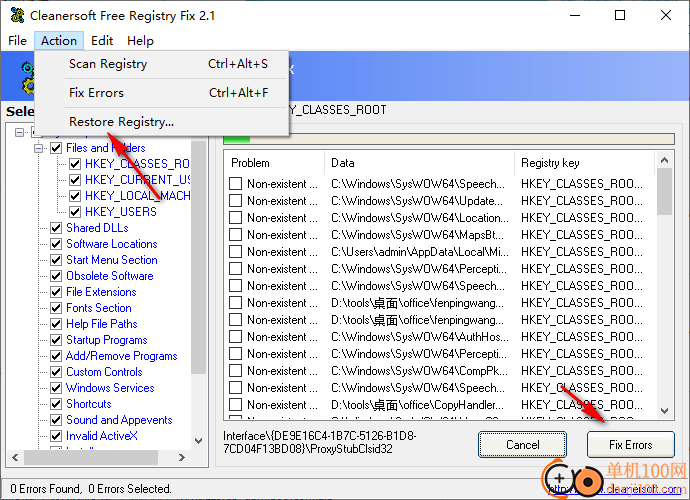Select the Windows Services tree label
Image resolution: width=690 pixels, height=500 pixels.
point(110,388)
